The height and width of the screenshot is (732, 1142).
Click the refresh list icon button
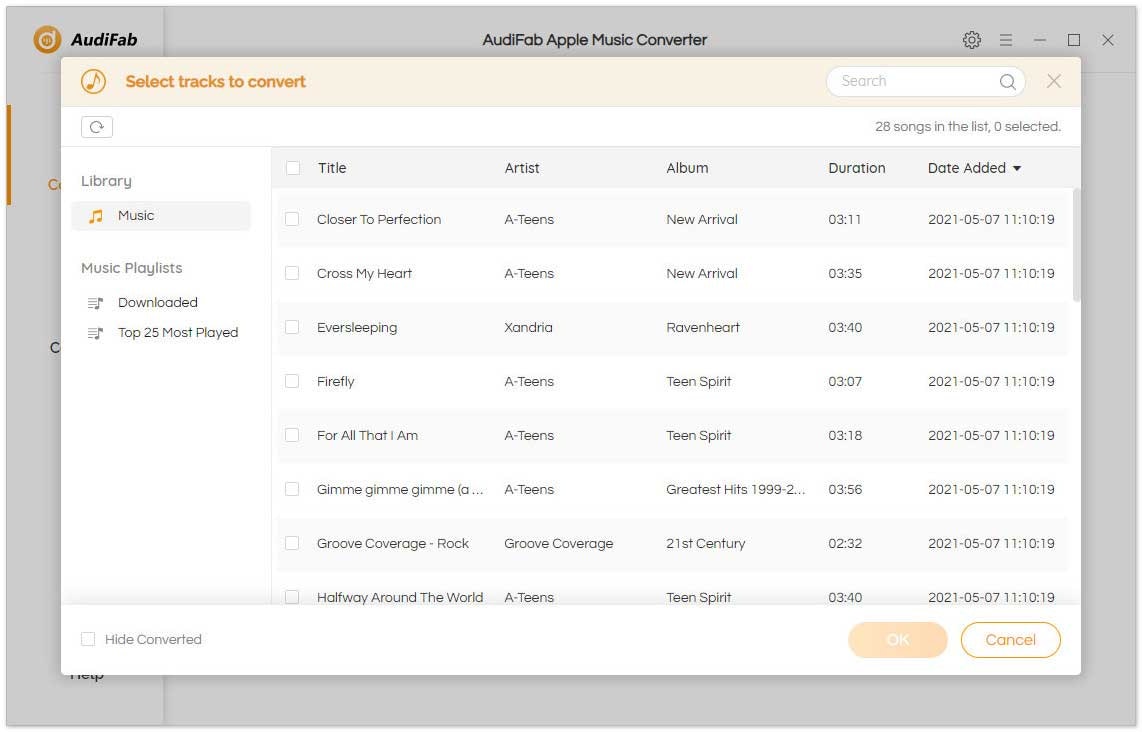click(97, 127)
